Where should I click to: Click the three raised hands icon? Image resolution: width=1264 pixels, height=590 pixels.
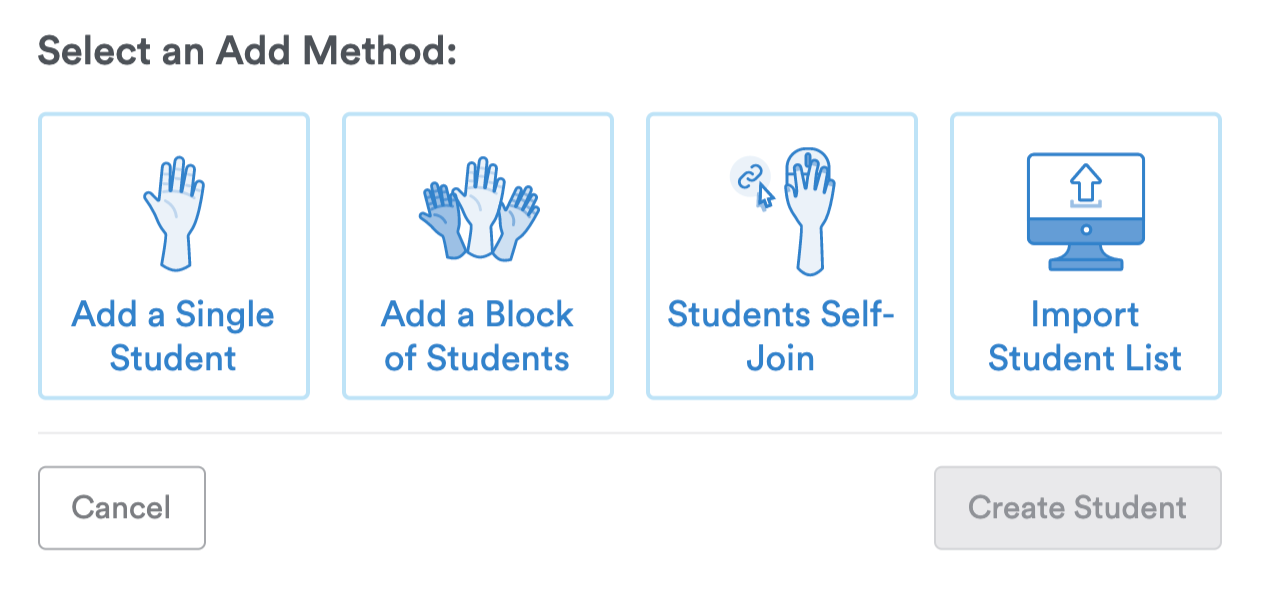(478, 209)
